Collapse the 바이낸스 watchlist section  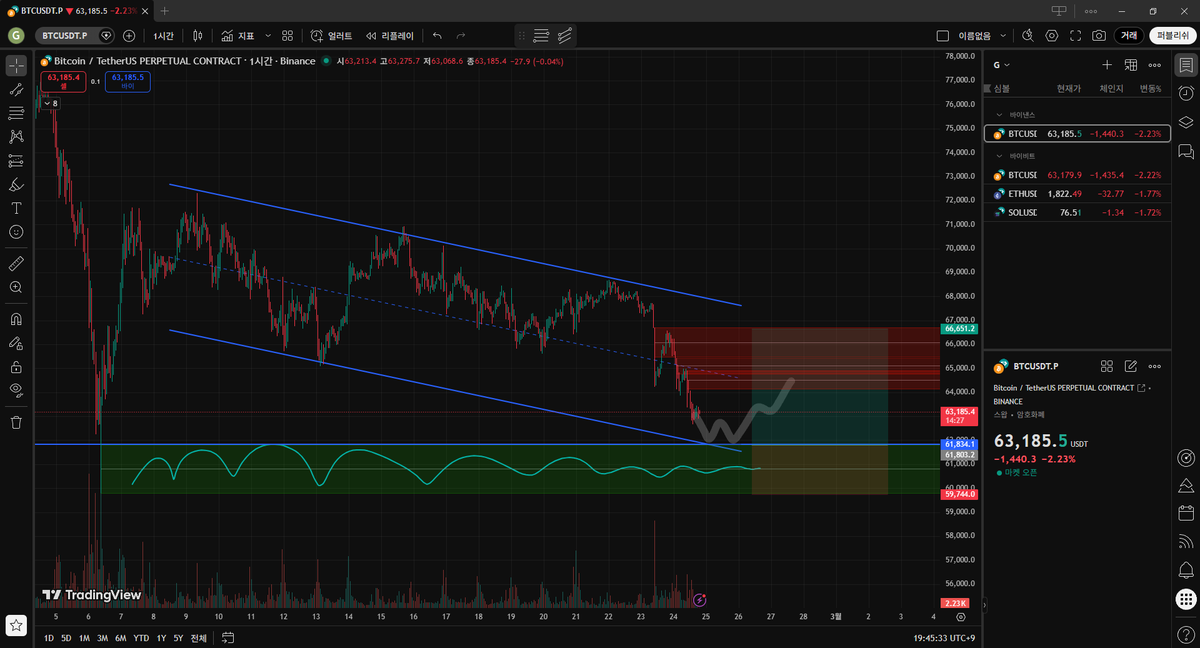click(998, 115)
